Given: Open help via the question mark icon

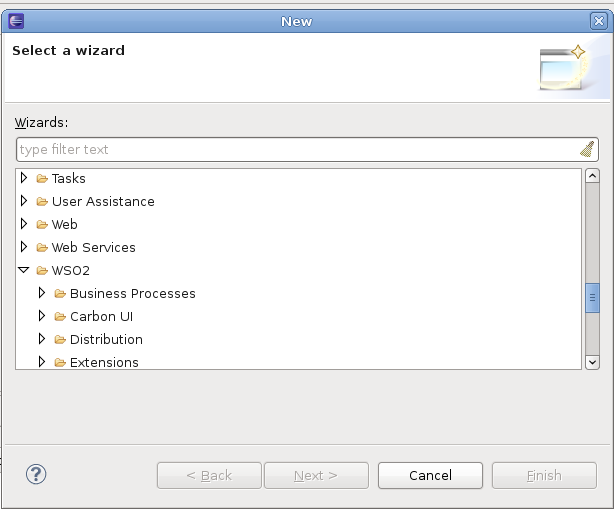Looking at the screenshot, I should pyautogui.click(x=36, y=474).
